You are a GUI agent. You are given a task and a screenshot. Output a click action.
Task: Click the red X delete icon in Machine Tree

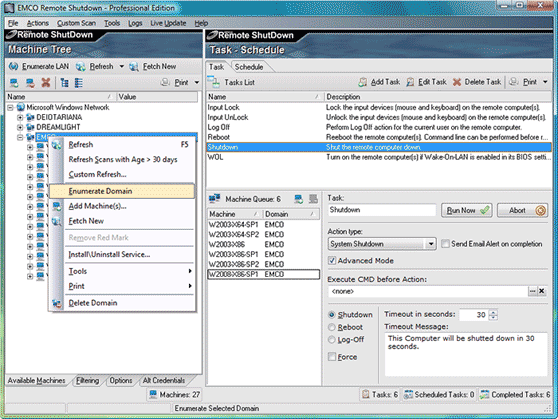coord(46,83)
